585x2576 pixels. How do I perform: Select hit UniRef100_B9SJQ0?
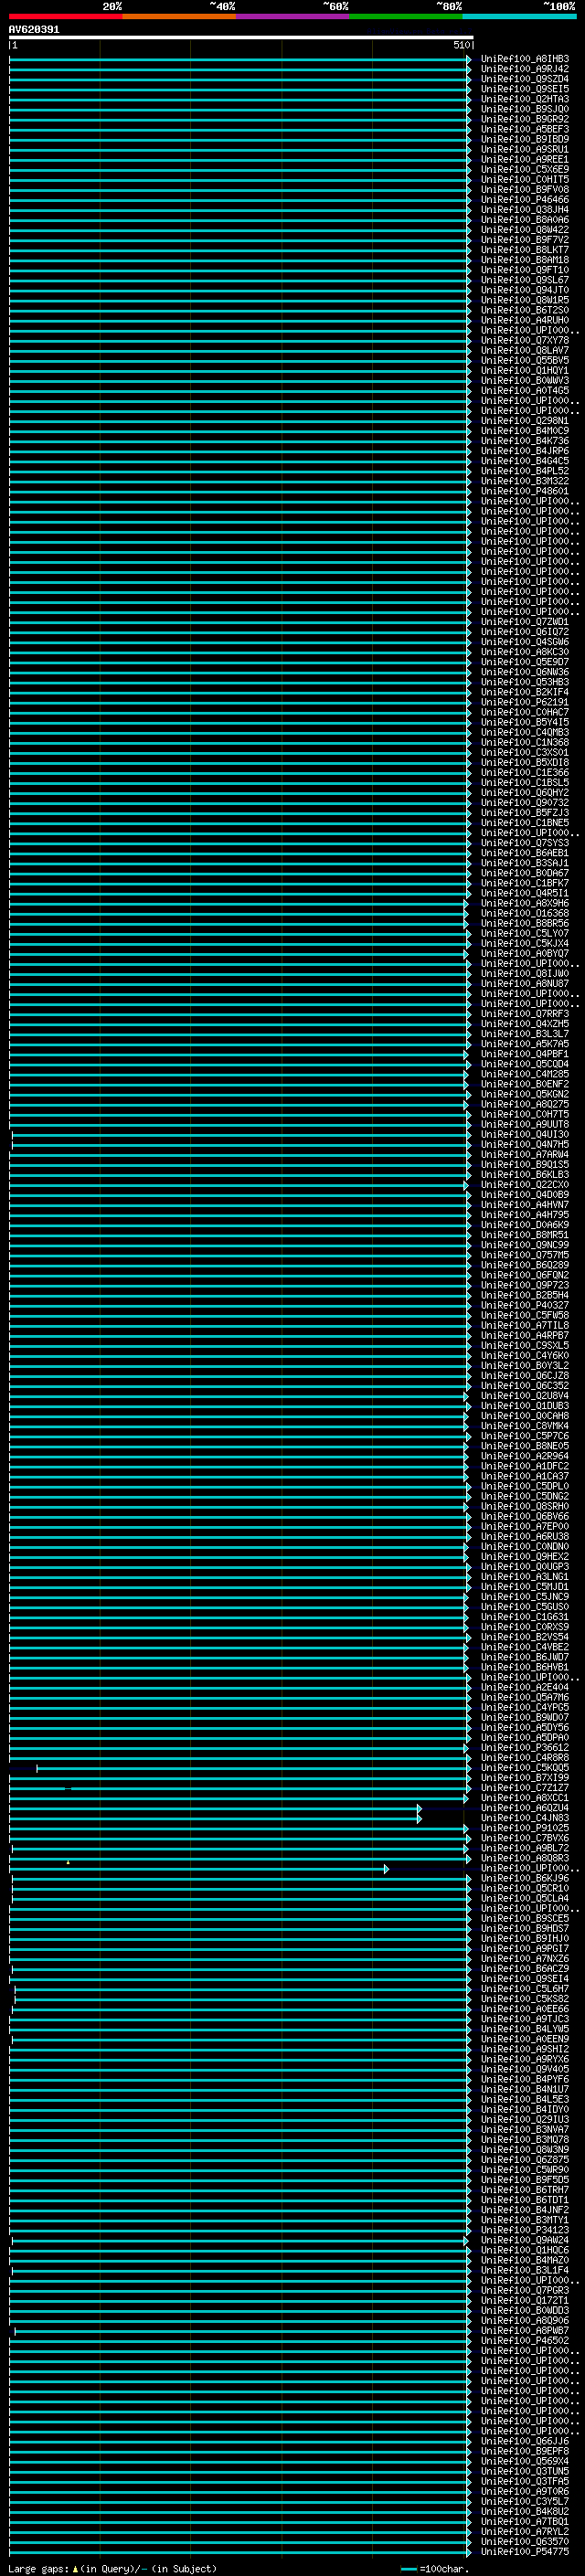coord(525,109)
